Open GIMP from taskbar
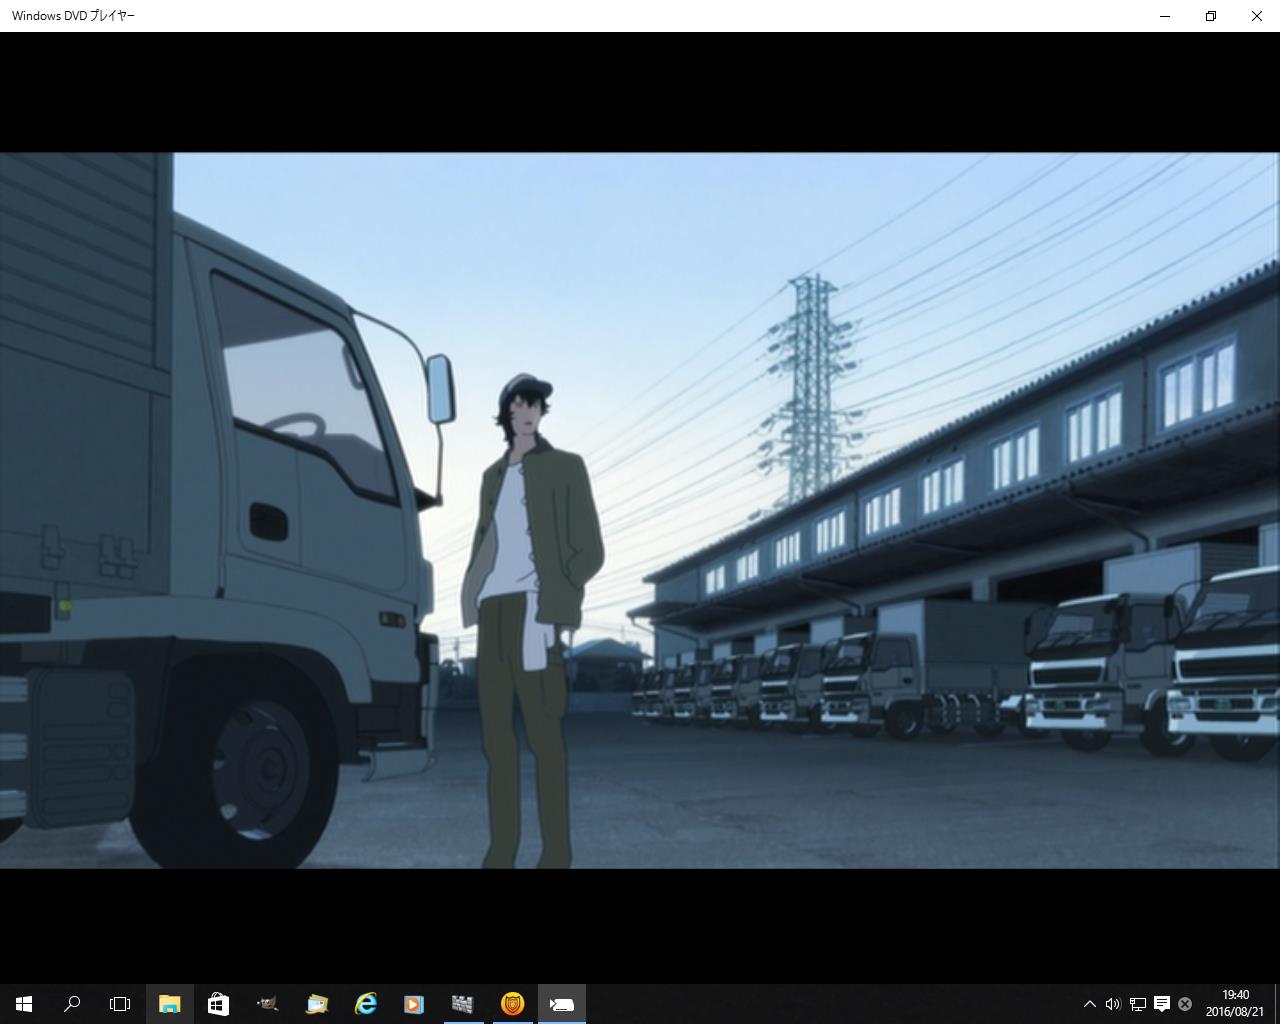 click(267, 1004)
